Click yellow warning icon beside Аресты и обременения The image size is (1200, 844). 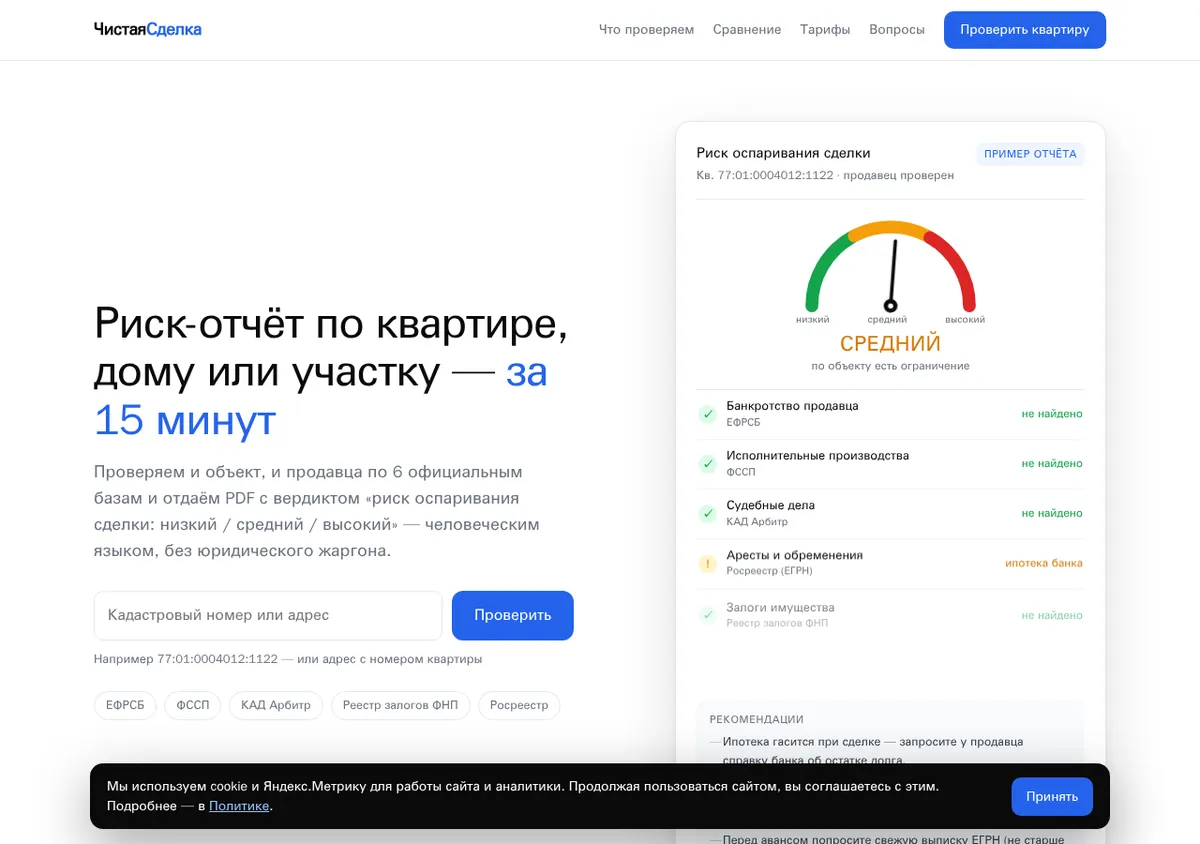point(707,564)
